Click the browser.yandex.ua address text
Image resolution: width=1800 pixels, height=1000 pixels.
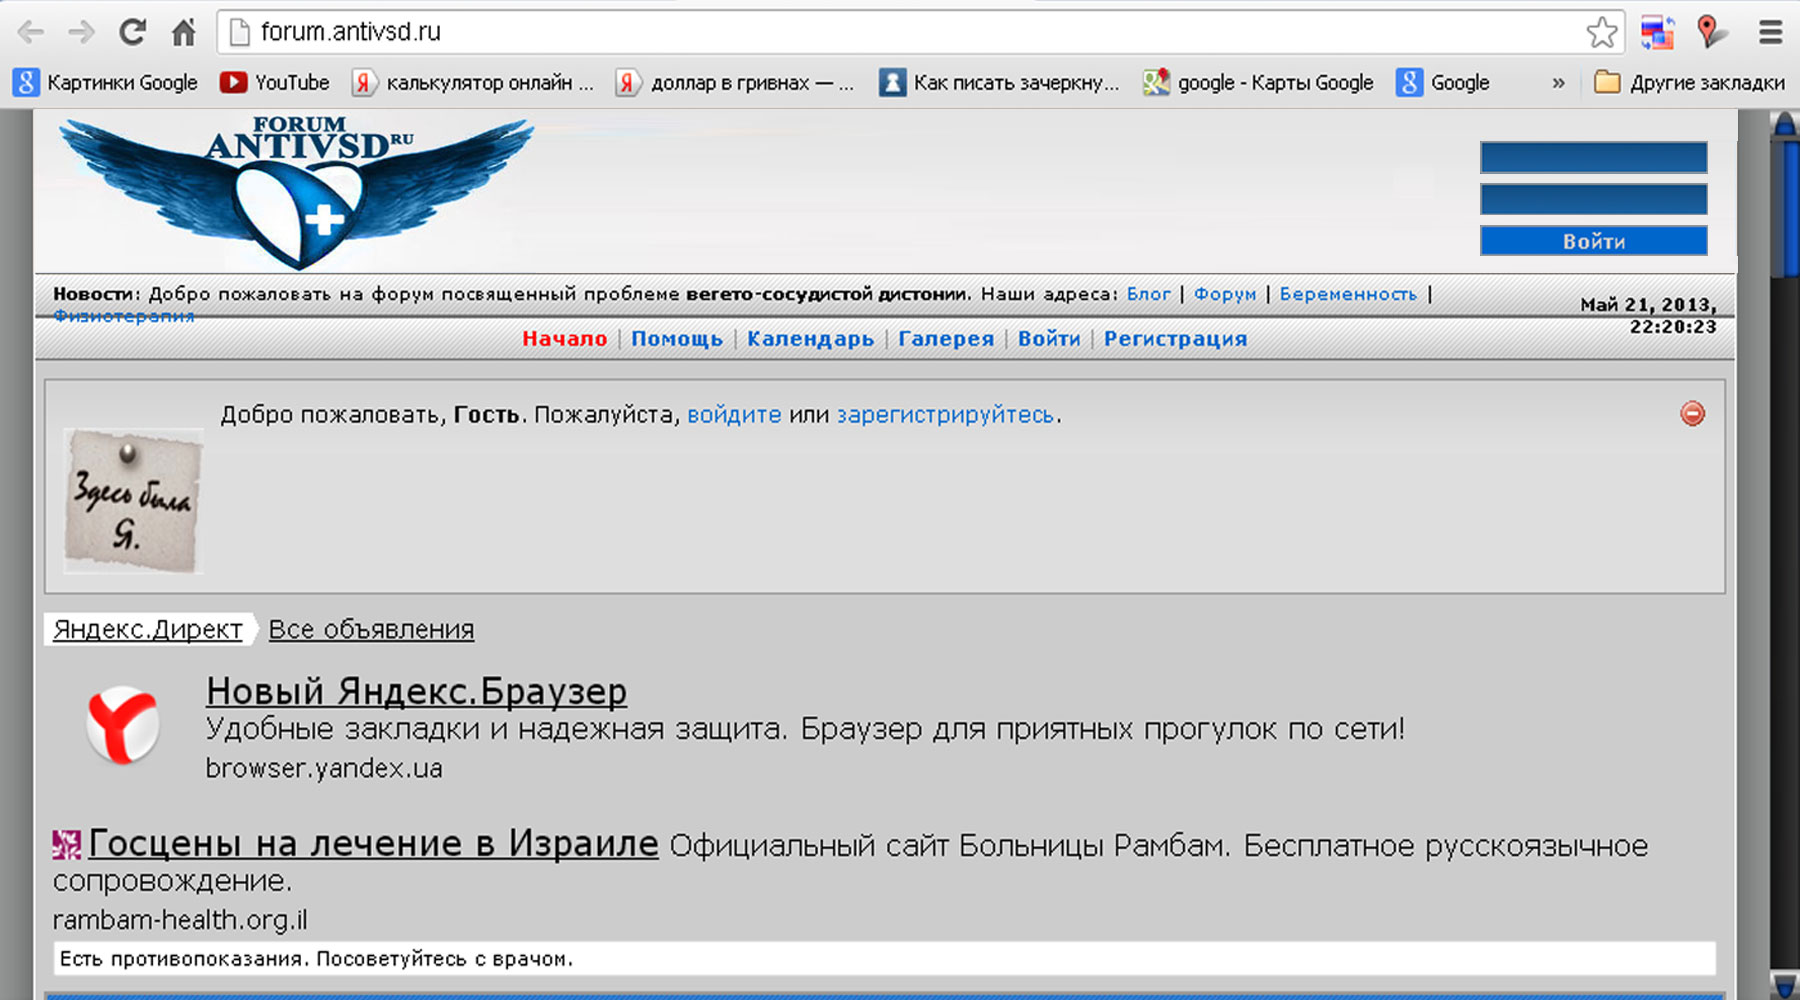(324, 768)
